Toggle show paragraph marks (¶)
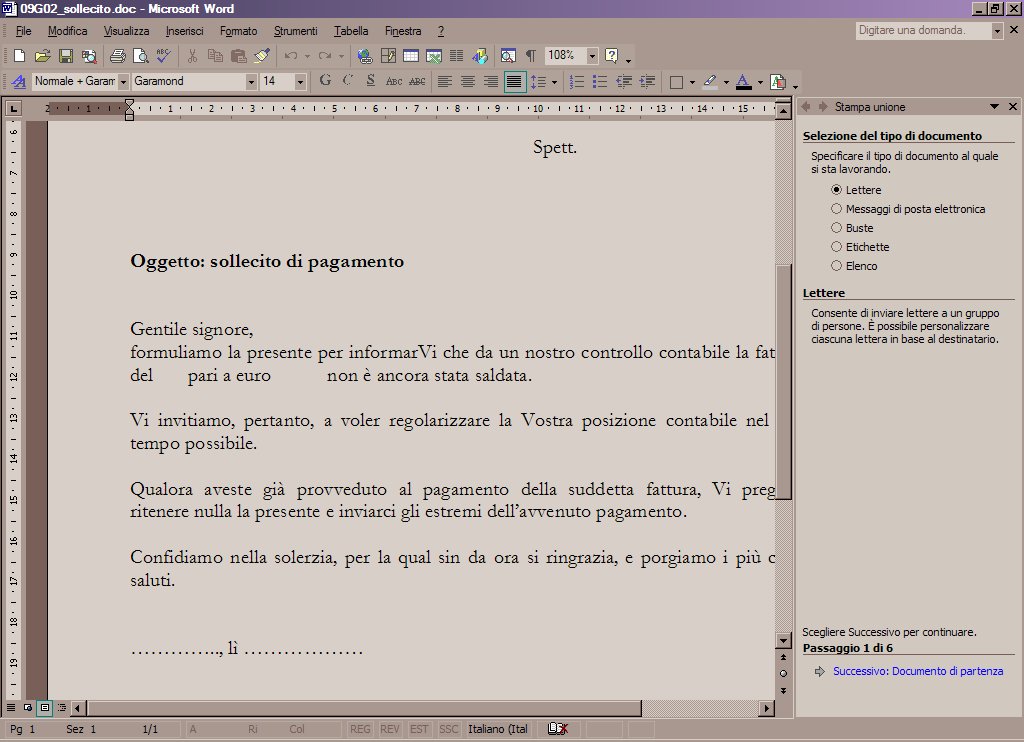Viewport: 1024px width, 742px height. coord(530,56)
